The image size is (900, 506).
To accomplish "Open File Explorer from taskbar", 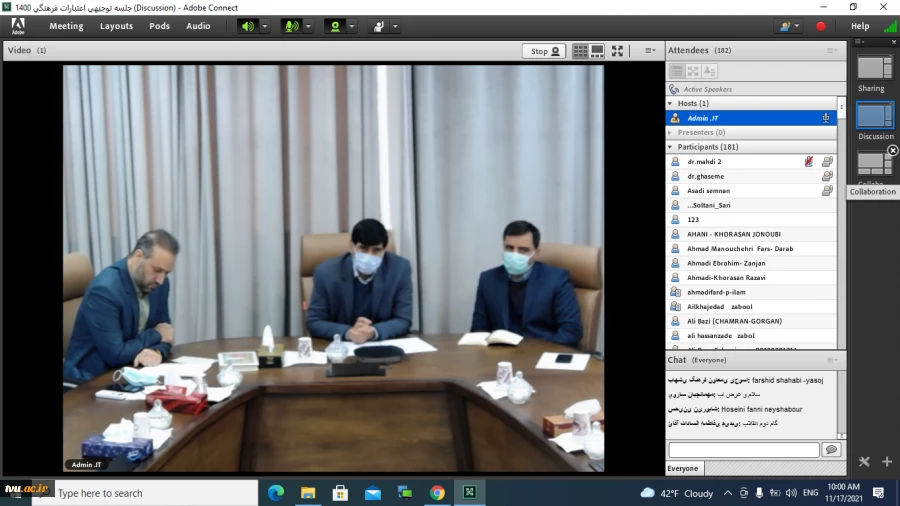I will pyautogui.click(x=308, y=493).
